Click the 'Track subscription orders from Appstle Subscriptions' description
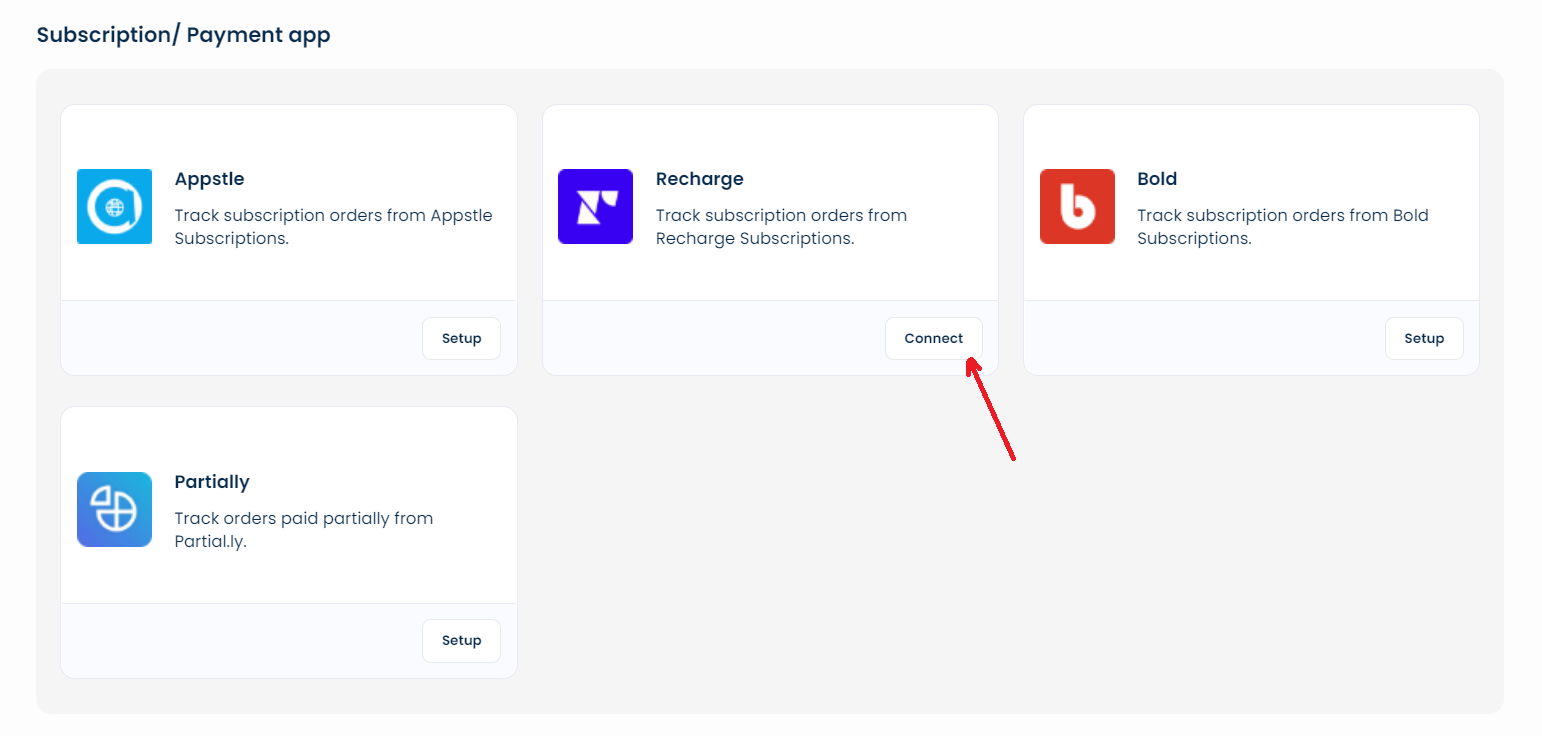Screen dimensions: 1542x736 click(334, 227)
